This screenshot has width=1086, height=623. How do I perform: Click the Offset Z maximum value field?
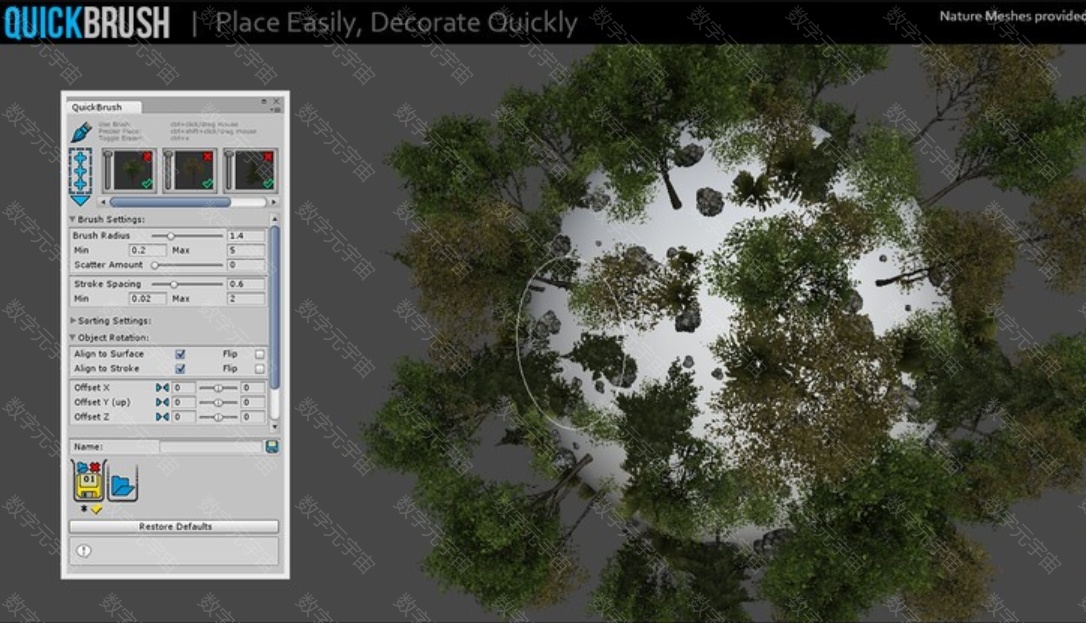tap(253, 417)
